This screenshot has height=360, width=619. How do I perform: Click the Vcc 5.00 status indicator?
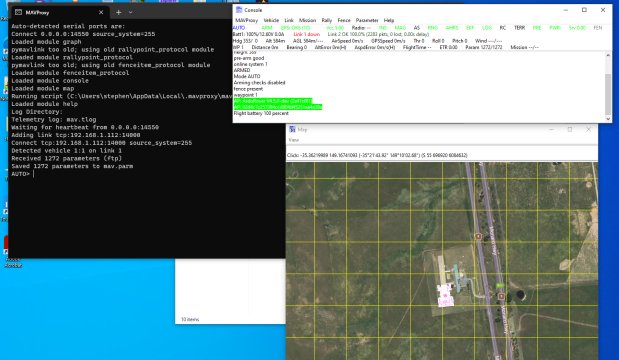(335, 28)
